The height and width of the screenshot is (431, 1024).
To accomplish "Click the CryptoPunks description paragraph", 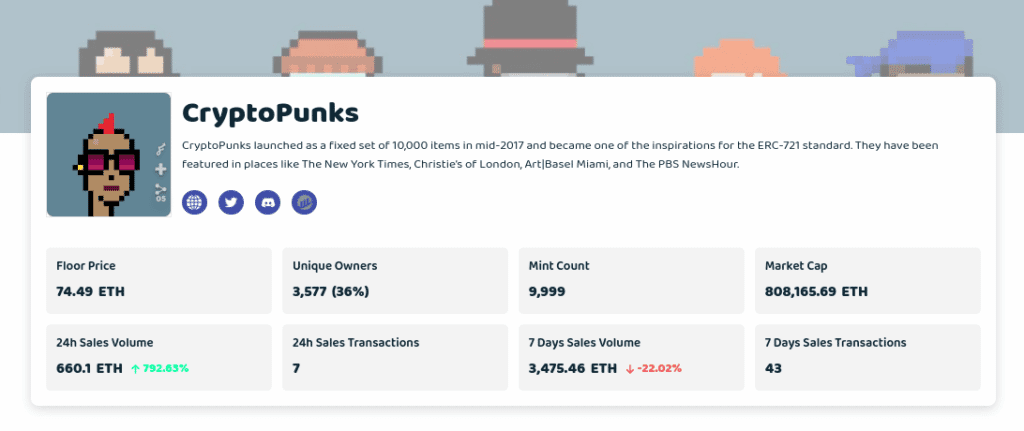I will tap(560, 154).
